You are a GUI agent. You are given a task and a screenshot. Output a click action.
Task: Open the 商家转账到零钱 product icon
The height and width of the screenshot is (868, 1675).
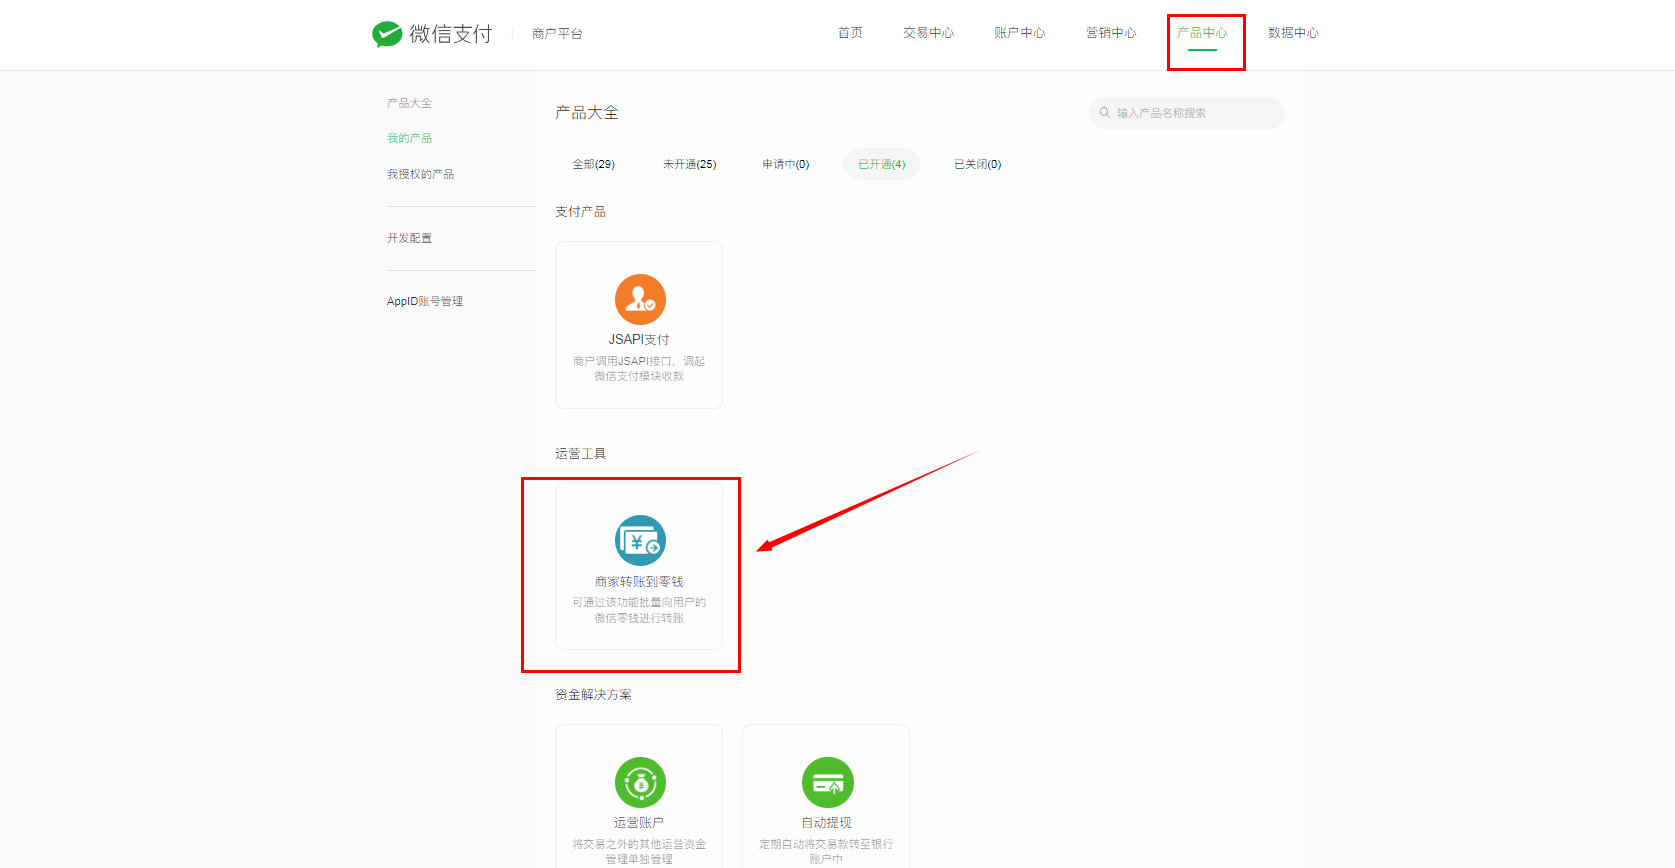(x=640, y=541)
